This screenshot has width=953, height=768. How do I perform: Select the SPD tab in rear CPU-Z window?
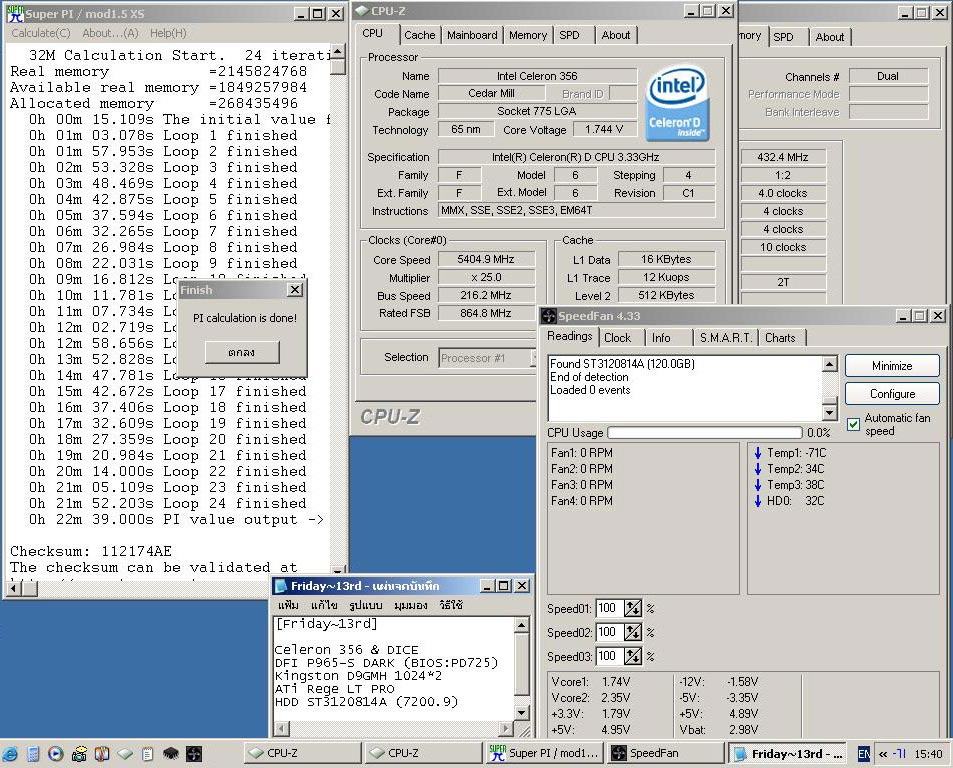click(783, 36)
